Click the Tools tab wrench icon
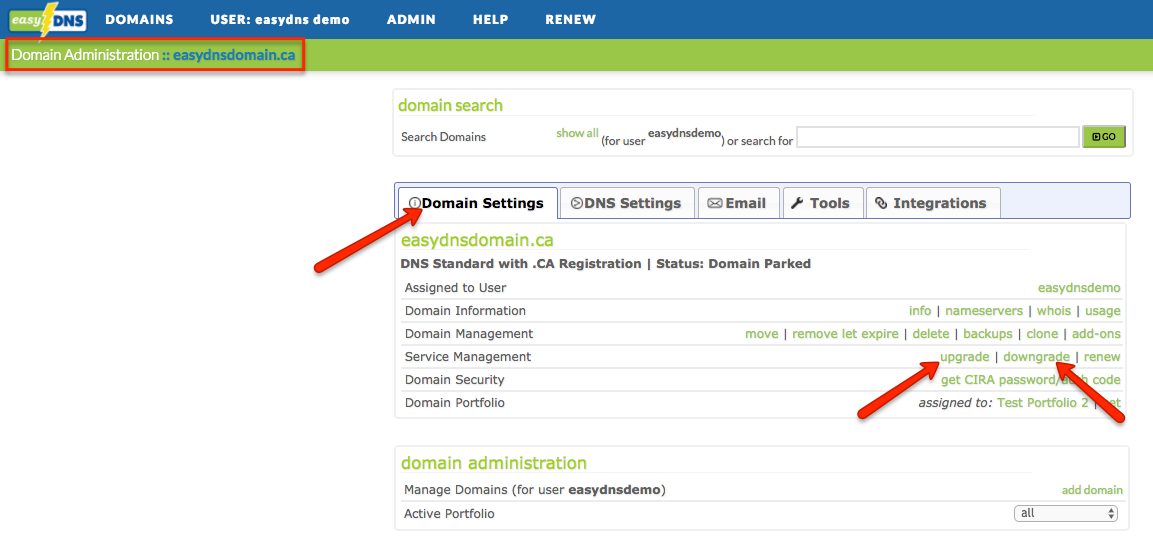Viewport: 1153px width, 549px height. point(797,204)
